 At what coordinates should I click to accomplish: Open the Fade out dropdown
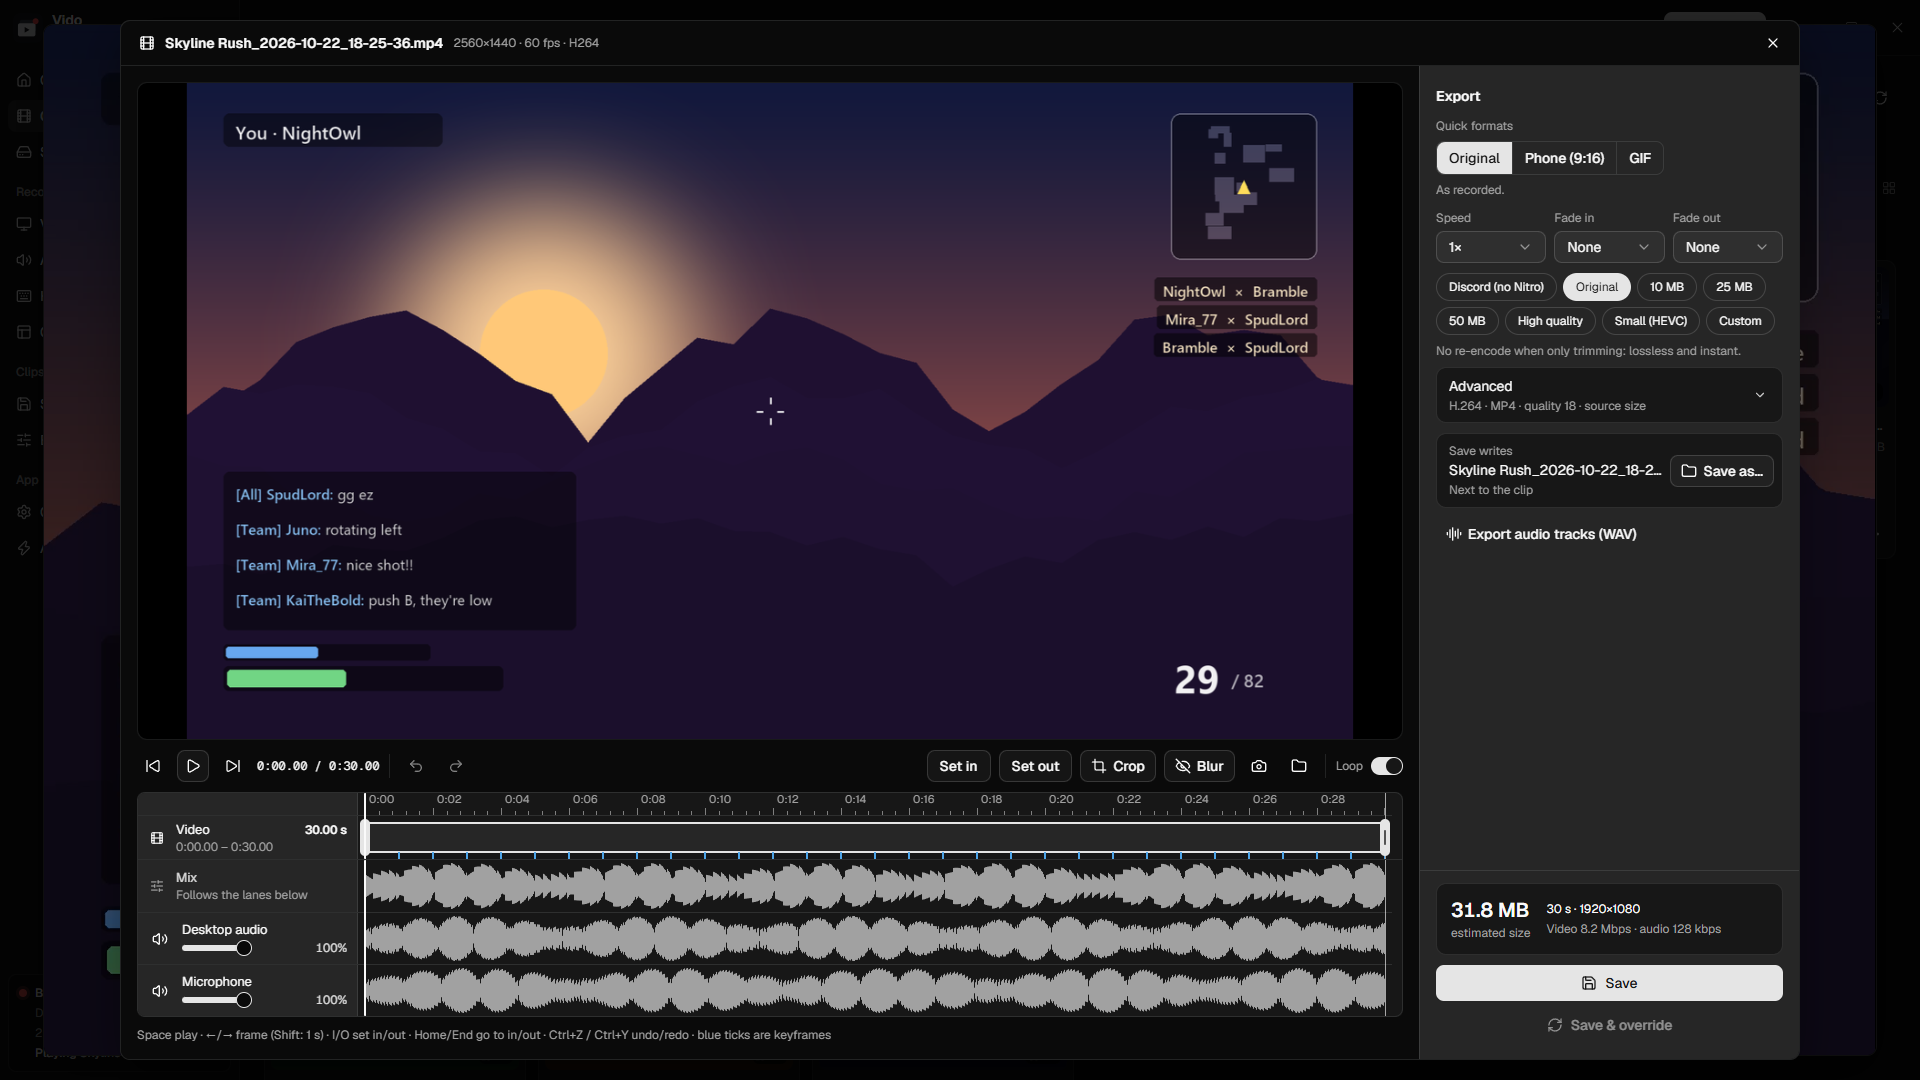pyautogui.click(x=1727, y=247)
